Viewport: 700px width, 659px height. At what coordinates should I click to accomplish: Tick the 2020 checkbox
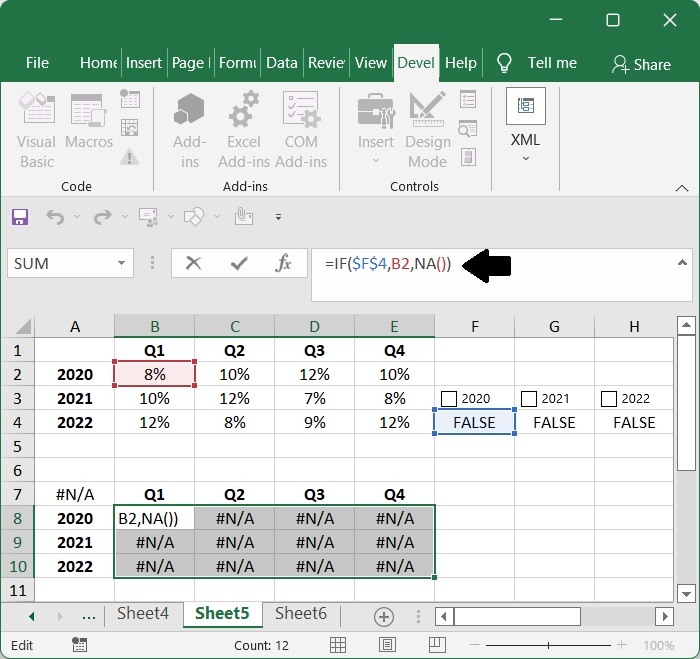pos(449,399)
